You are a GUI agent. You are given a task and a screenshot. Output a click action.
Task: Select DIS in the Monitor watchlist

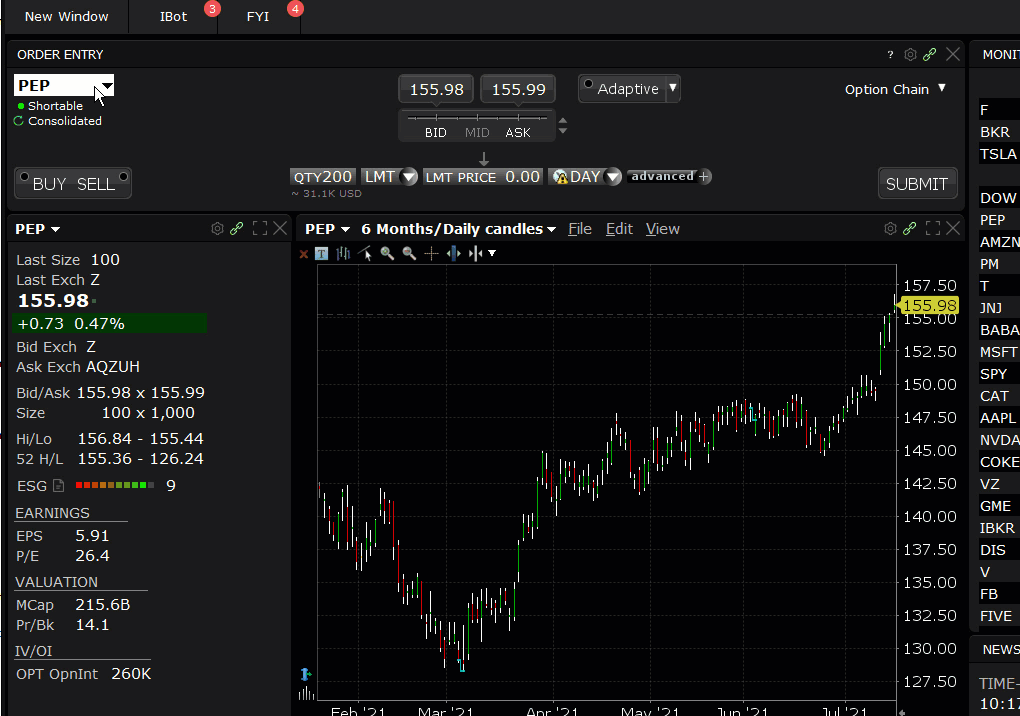999,550
